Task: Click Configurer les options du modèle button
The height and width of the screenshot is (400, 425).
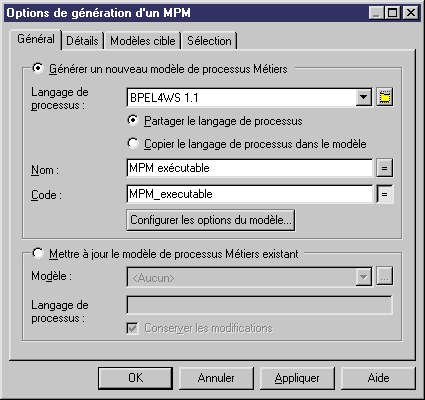Action: coord(211,220)
